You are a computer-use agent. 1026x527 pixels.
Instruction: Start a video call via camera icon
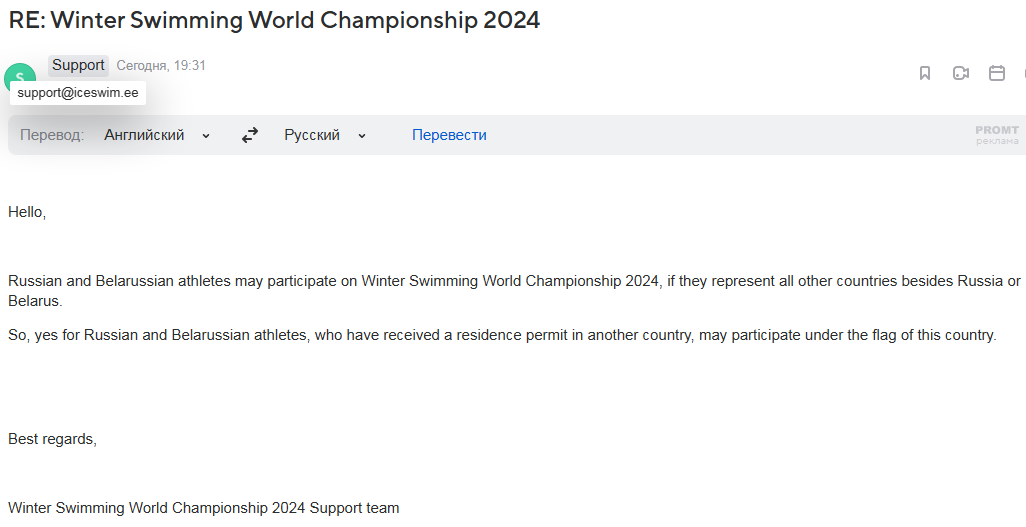click(x=961, y=73)
